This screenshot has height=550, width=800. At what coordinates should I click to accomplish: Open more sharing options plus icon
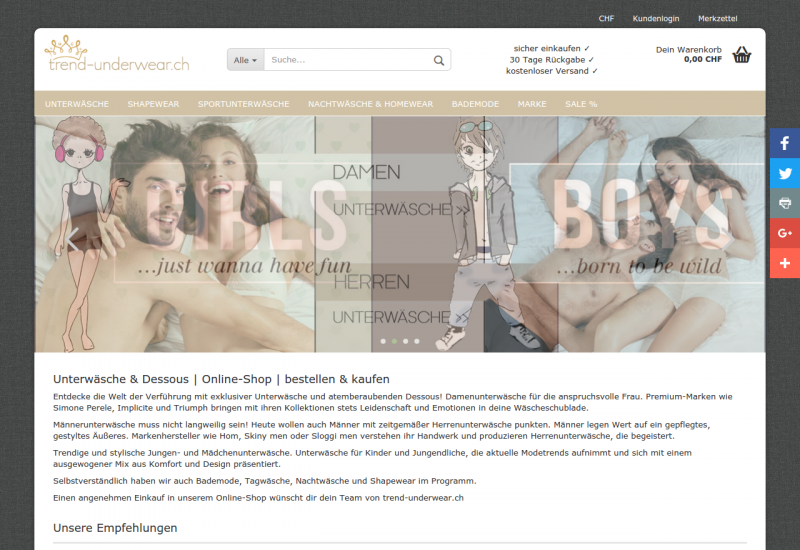click(x=784, y=263)
